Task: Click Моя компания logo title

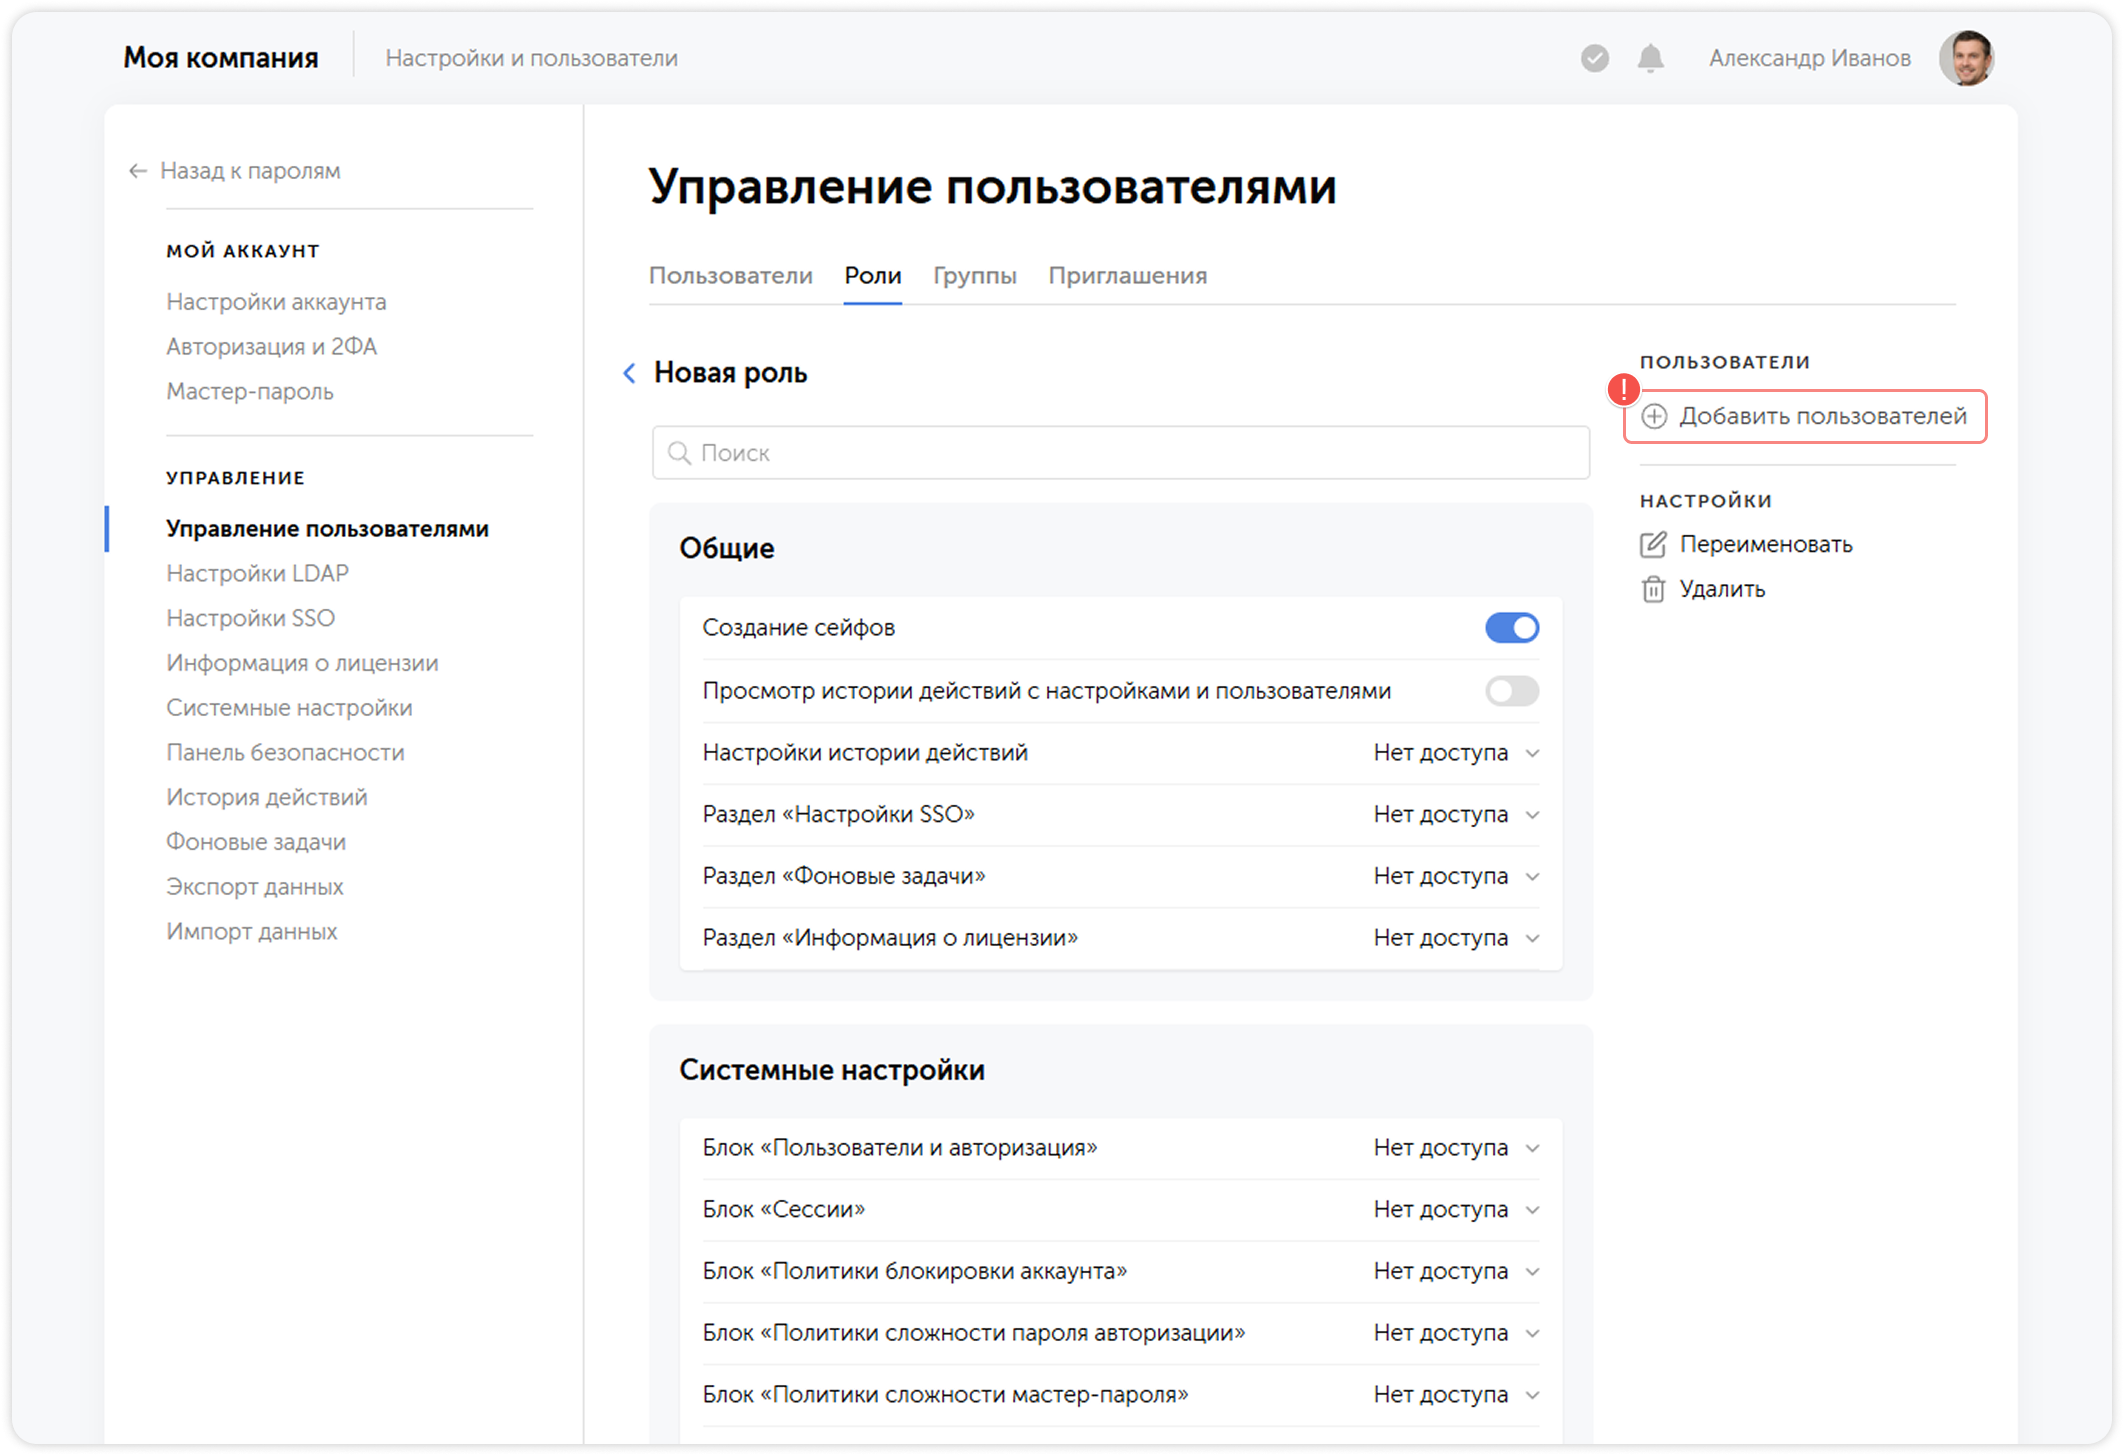Action: [x=221, y=58]
